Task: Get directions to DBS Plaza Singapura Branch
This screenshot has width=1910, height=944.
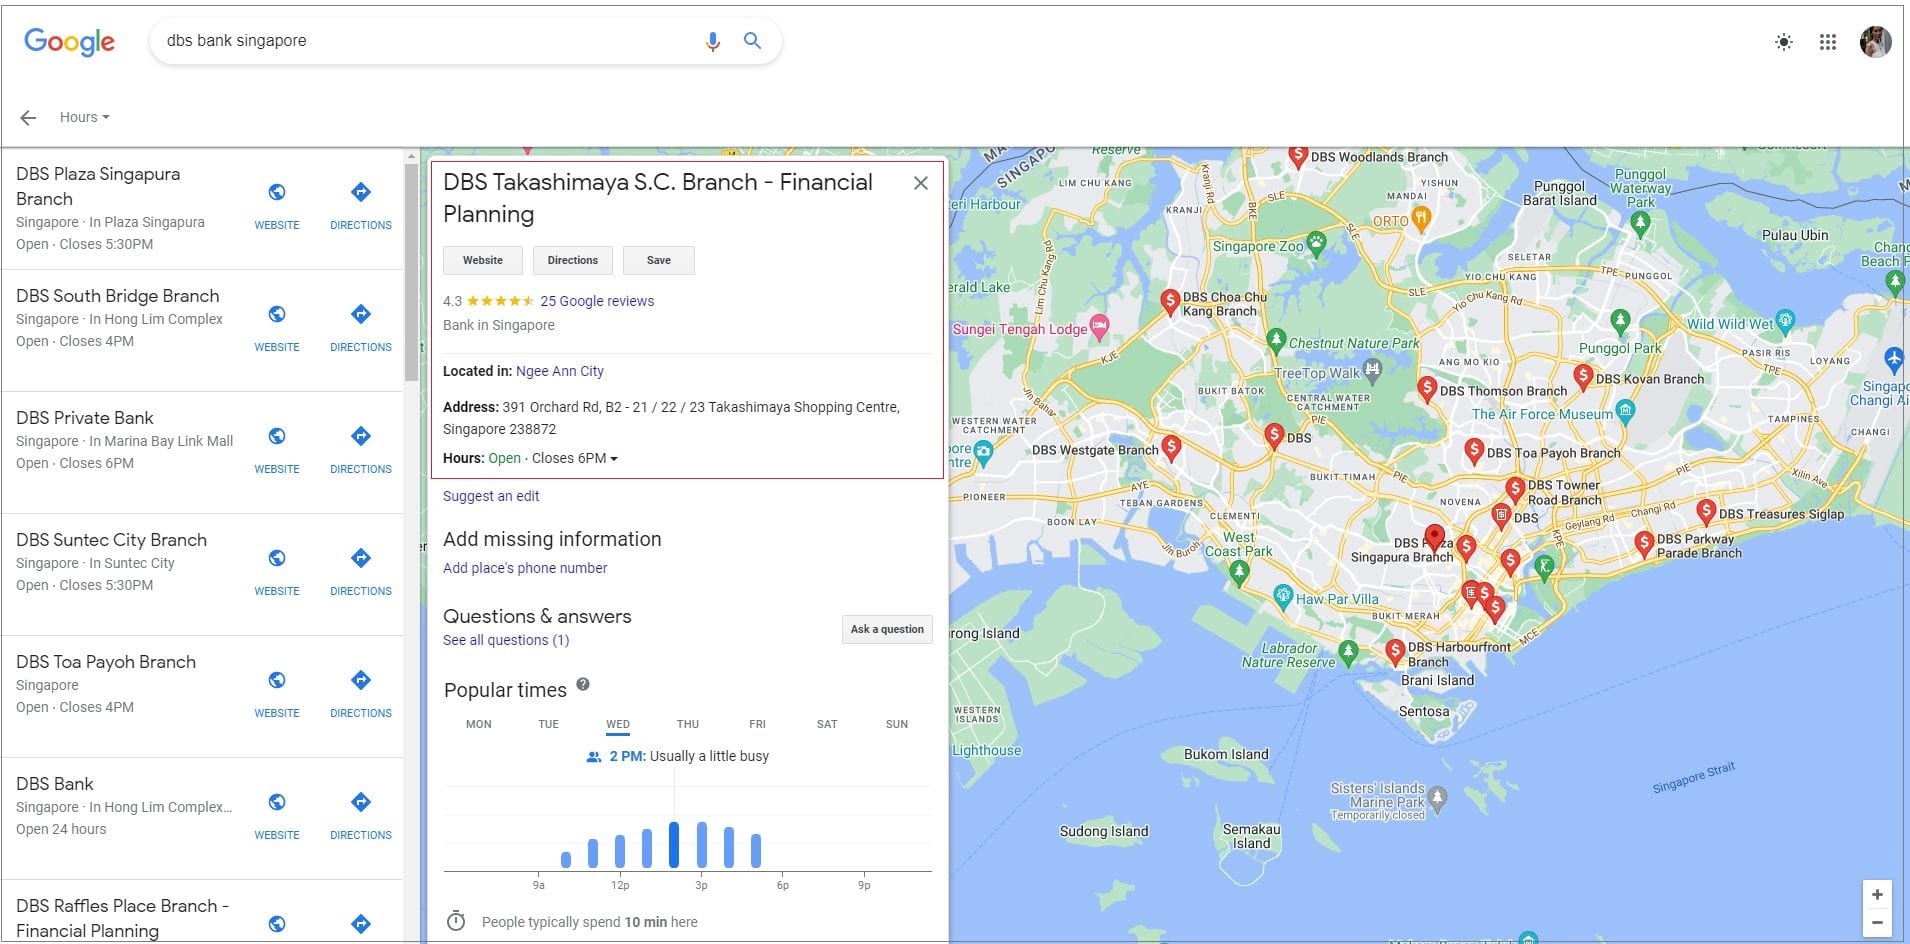Action: click(361, 206)
